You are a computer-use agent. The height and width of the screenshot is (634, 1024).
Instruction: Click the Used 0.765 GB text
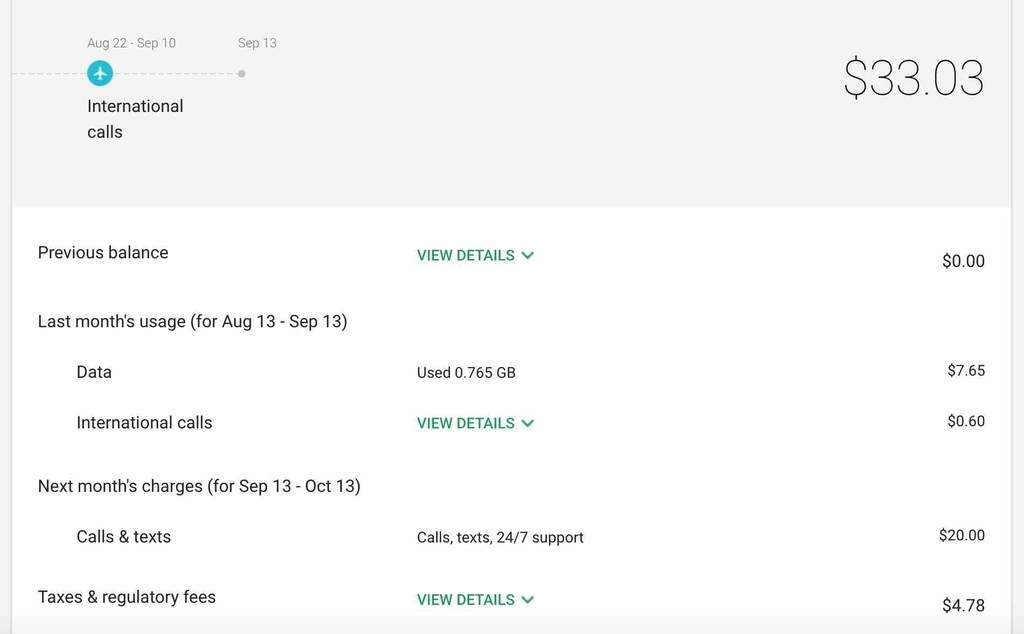click(x=466, y=373)
